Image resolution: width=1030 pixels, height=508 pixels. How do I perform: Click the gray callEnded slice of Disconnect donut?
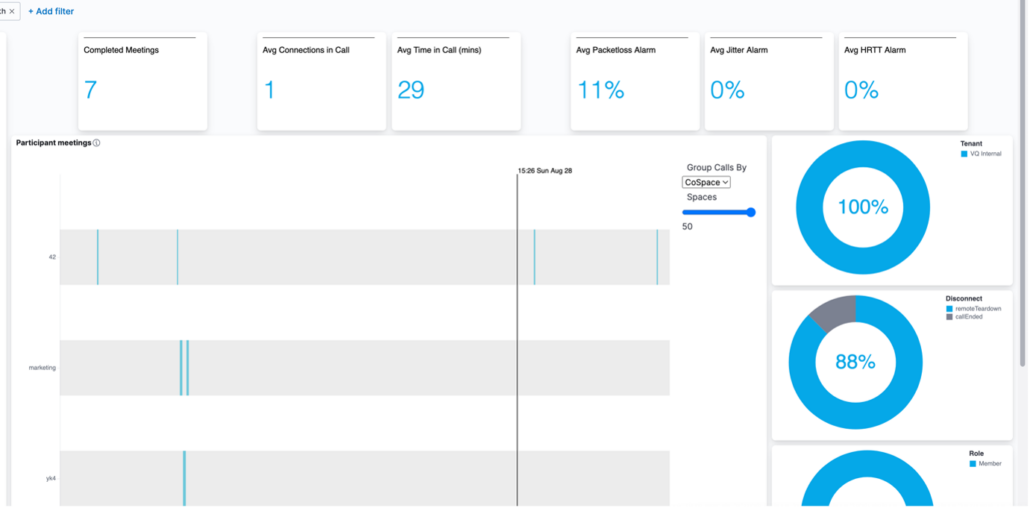[x=836, y=312]
